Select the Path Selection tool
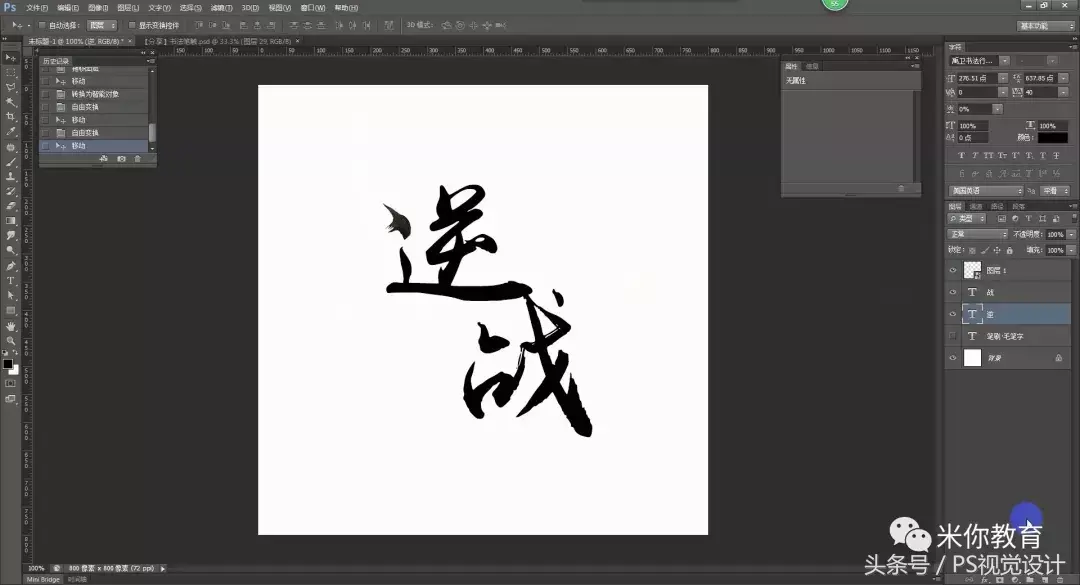Screen dimensions: 1080x585 click(10, 296)
